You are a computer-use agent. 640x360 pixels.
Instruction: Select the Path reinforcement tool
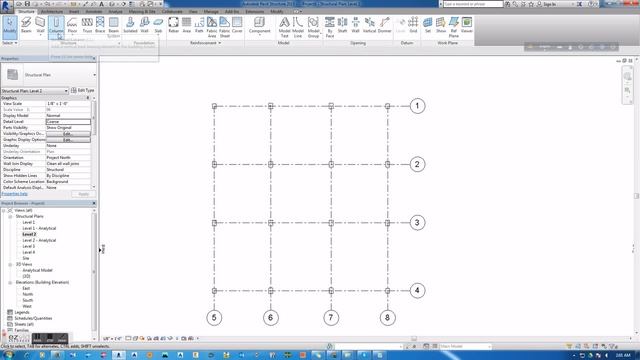(x=199, y=25)
